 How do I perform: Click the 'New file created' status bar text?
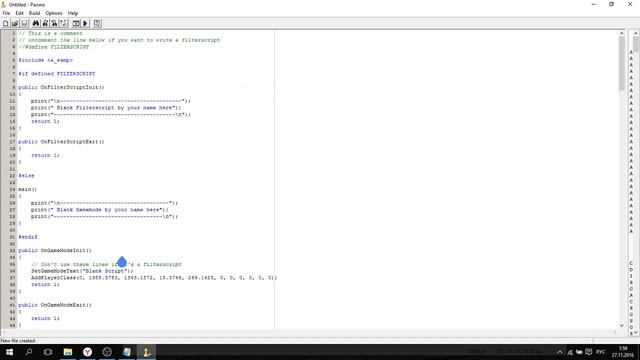tap(18, 340)
